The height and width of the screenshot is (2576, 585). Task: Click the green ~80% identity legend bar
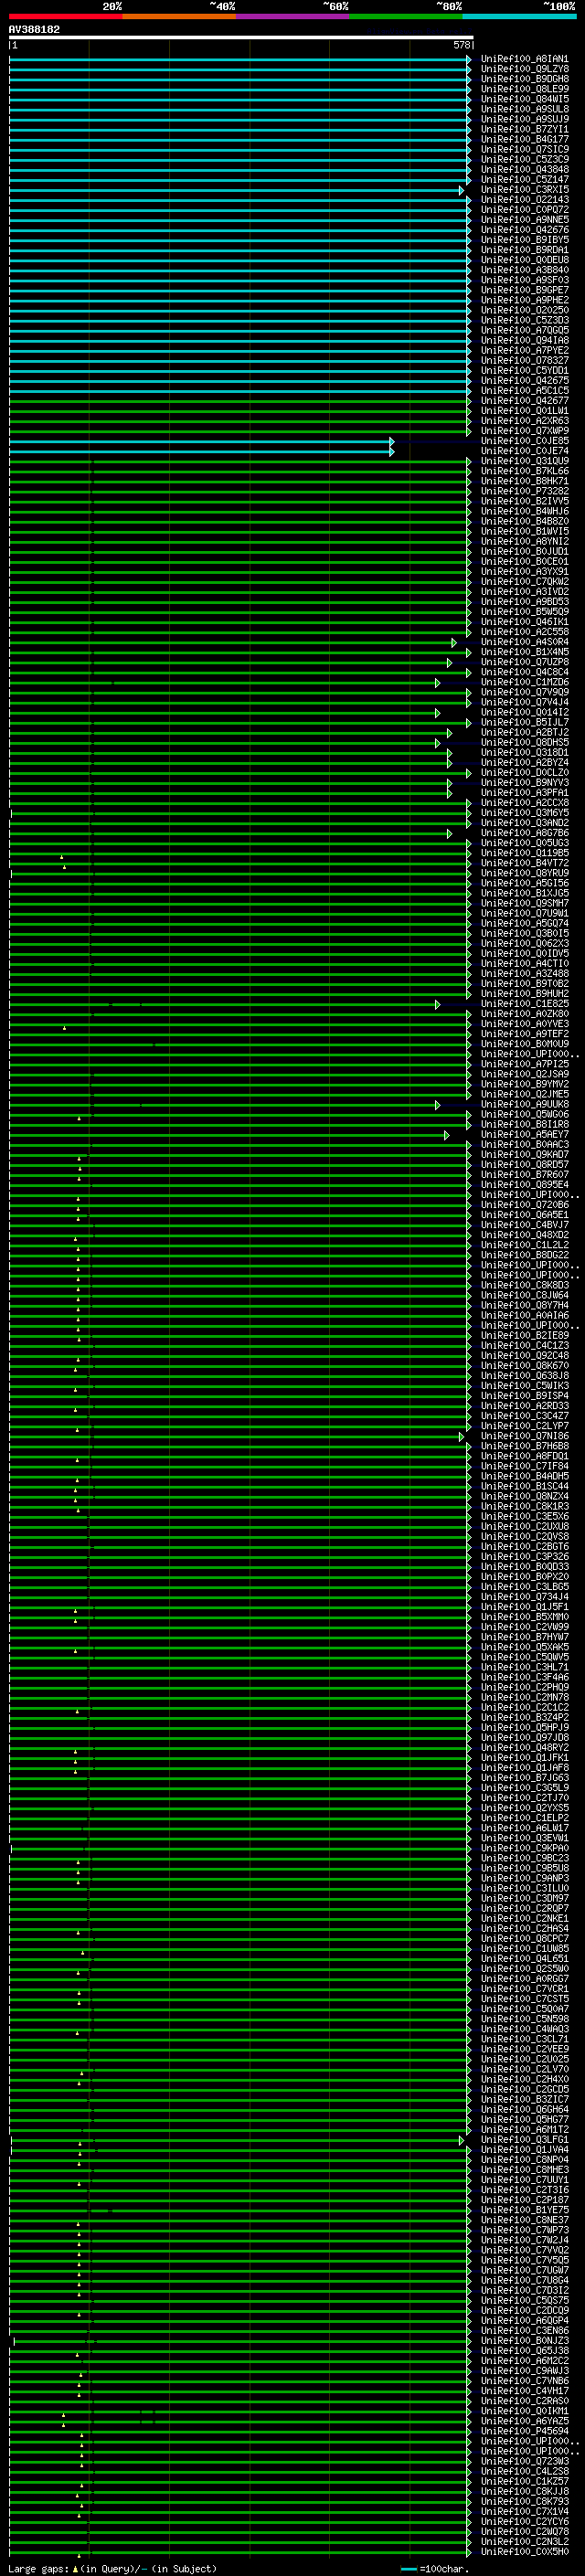click(x=406, y=16)
